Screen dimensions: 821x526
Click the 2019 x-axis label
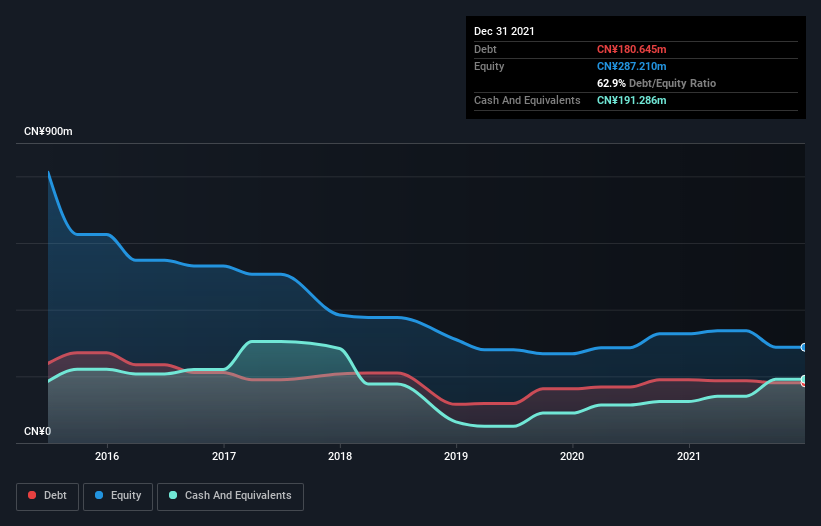pyautogui.click(x=456, y=456)
